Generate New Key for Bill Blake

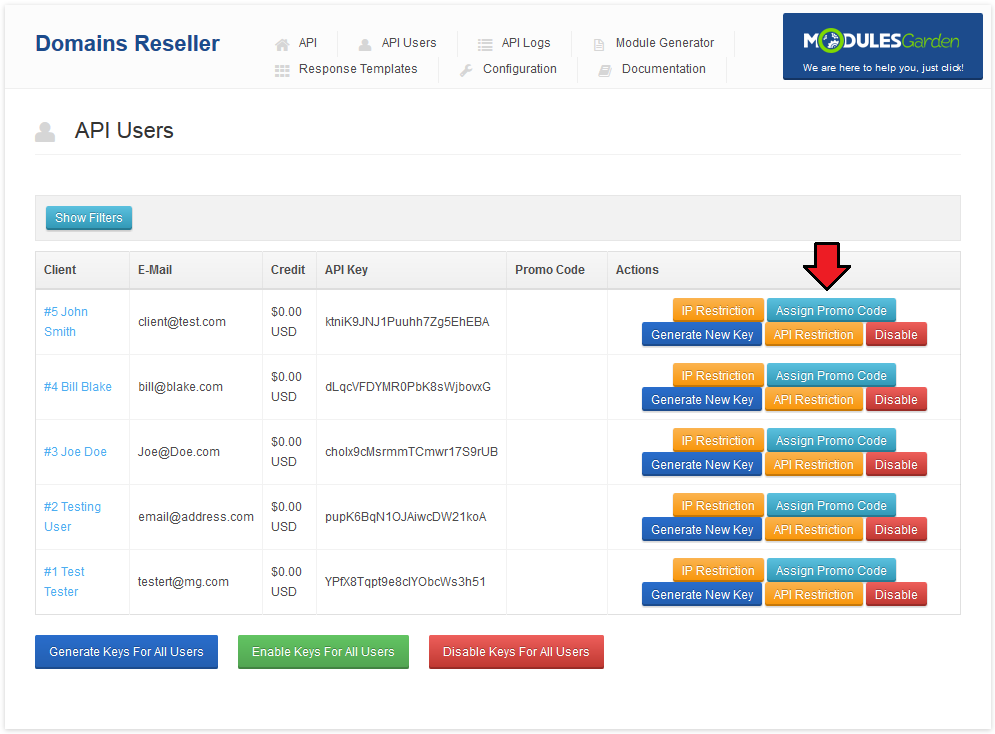[x=702, y=400]
